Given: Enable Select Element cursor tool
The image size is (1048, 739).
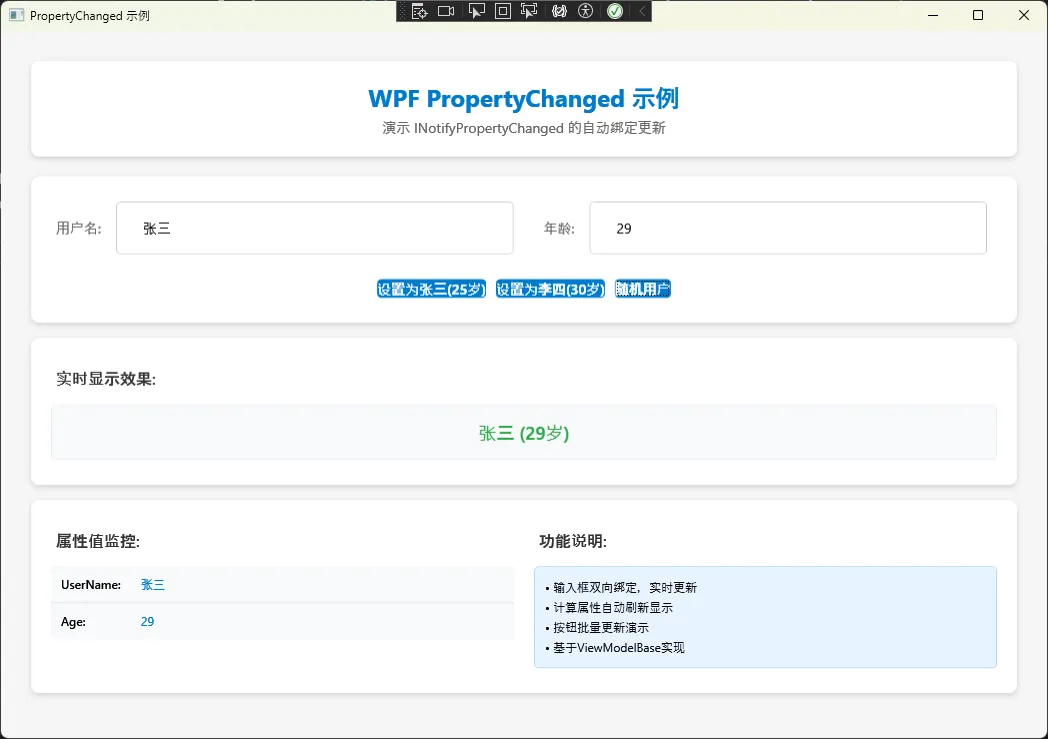Looking at the screenshot, I should (477, 11).
